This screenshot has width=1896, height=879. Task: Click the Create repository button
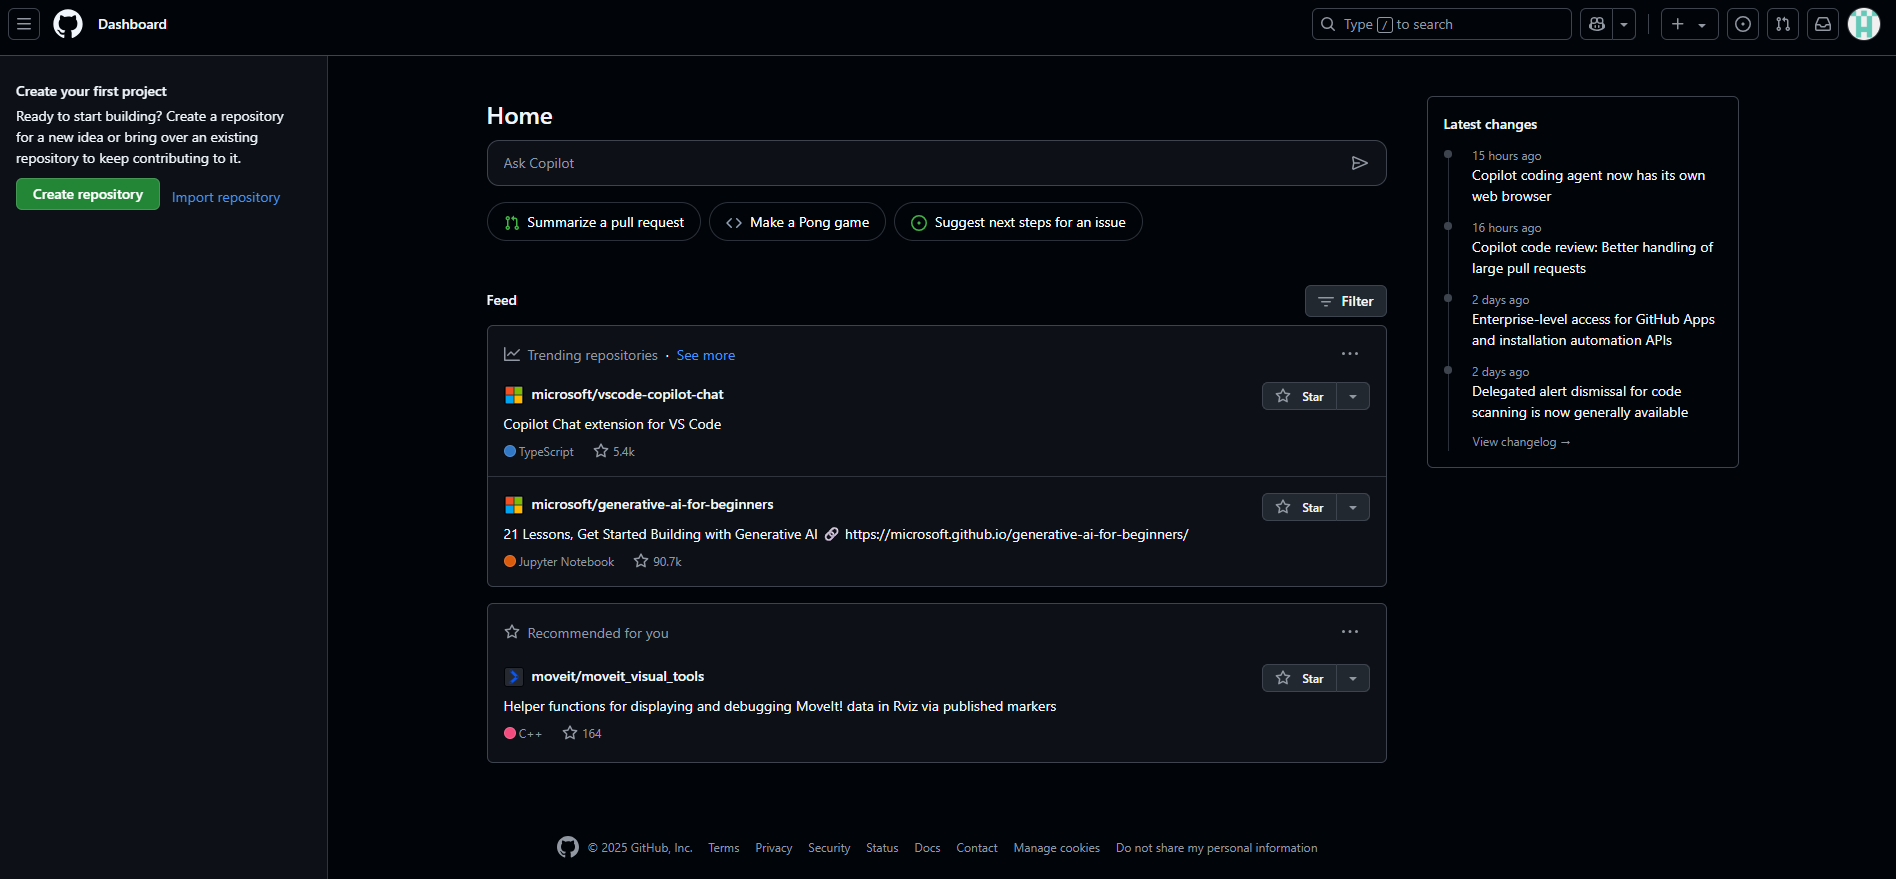pos(88,194)
